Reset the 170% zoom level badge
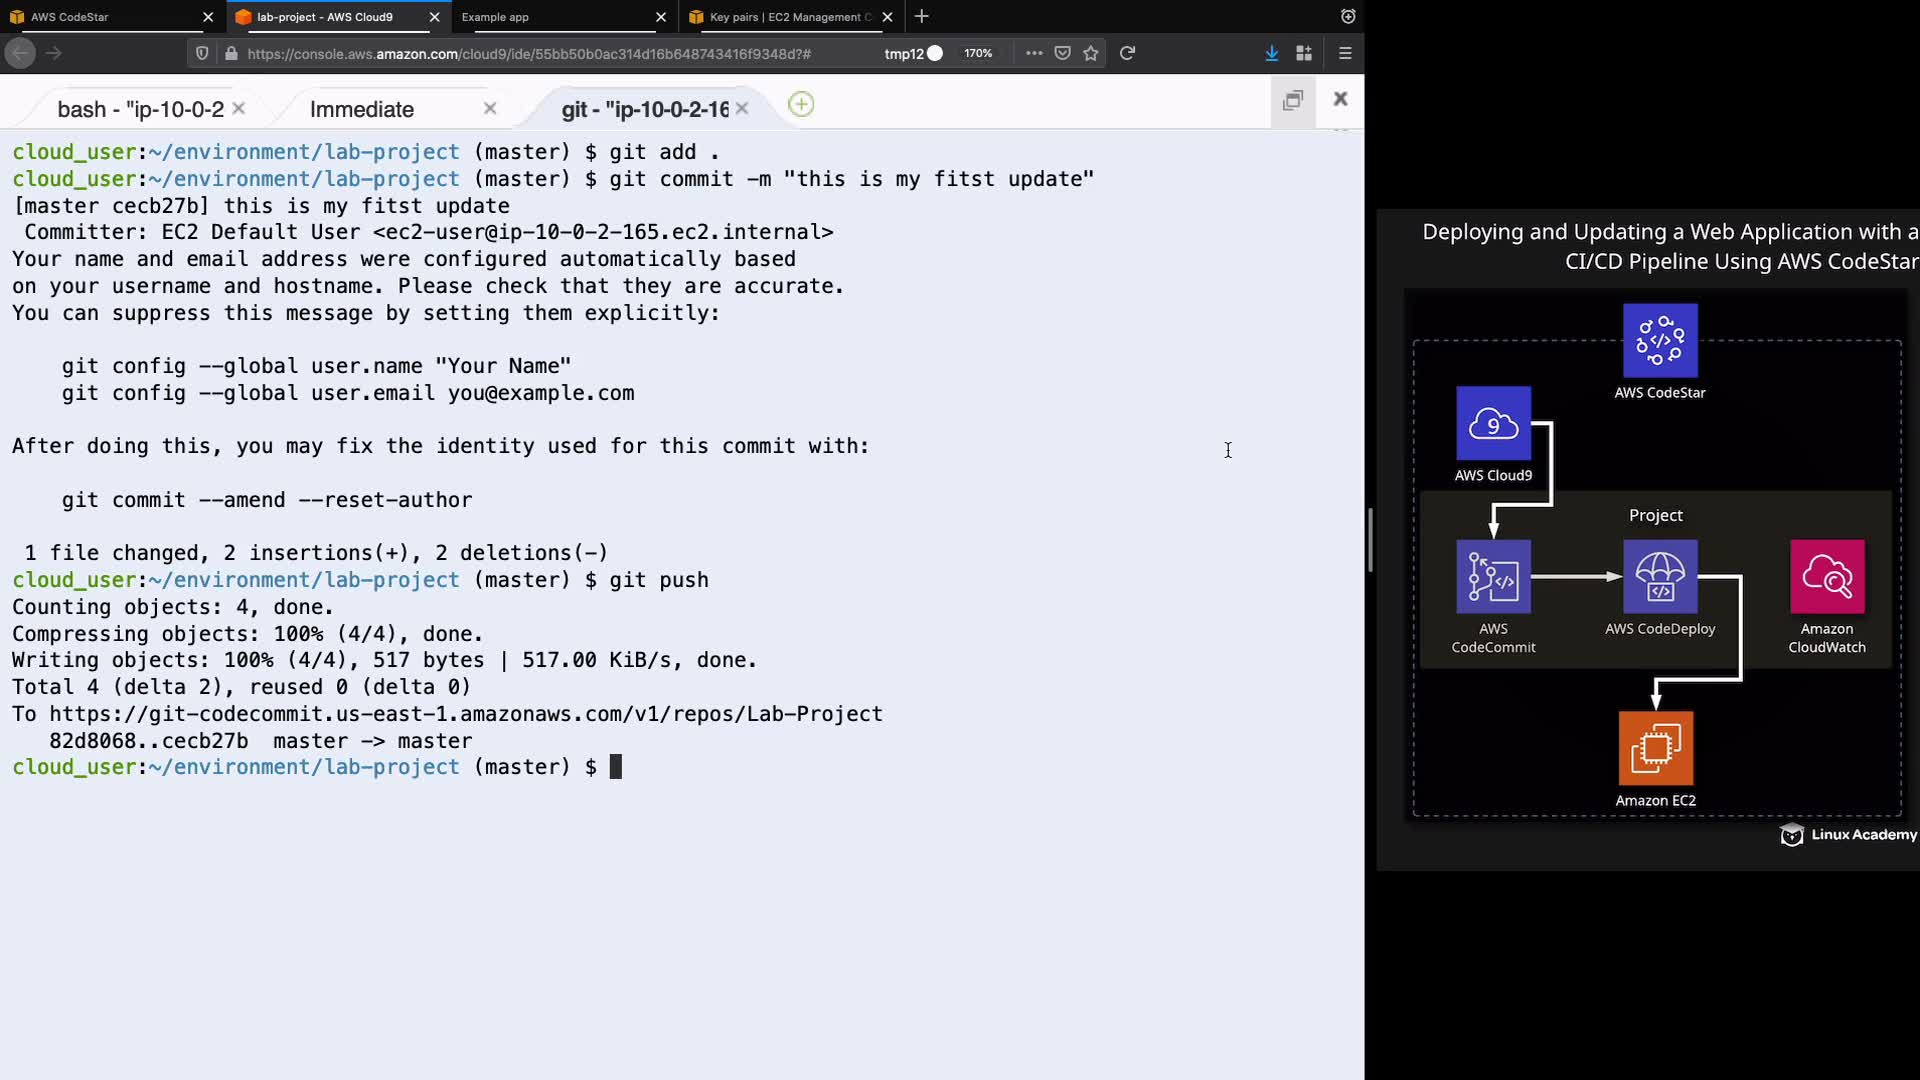1920x1080 pixels. pyautogui.click(x=978, y=53)
